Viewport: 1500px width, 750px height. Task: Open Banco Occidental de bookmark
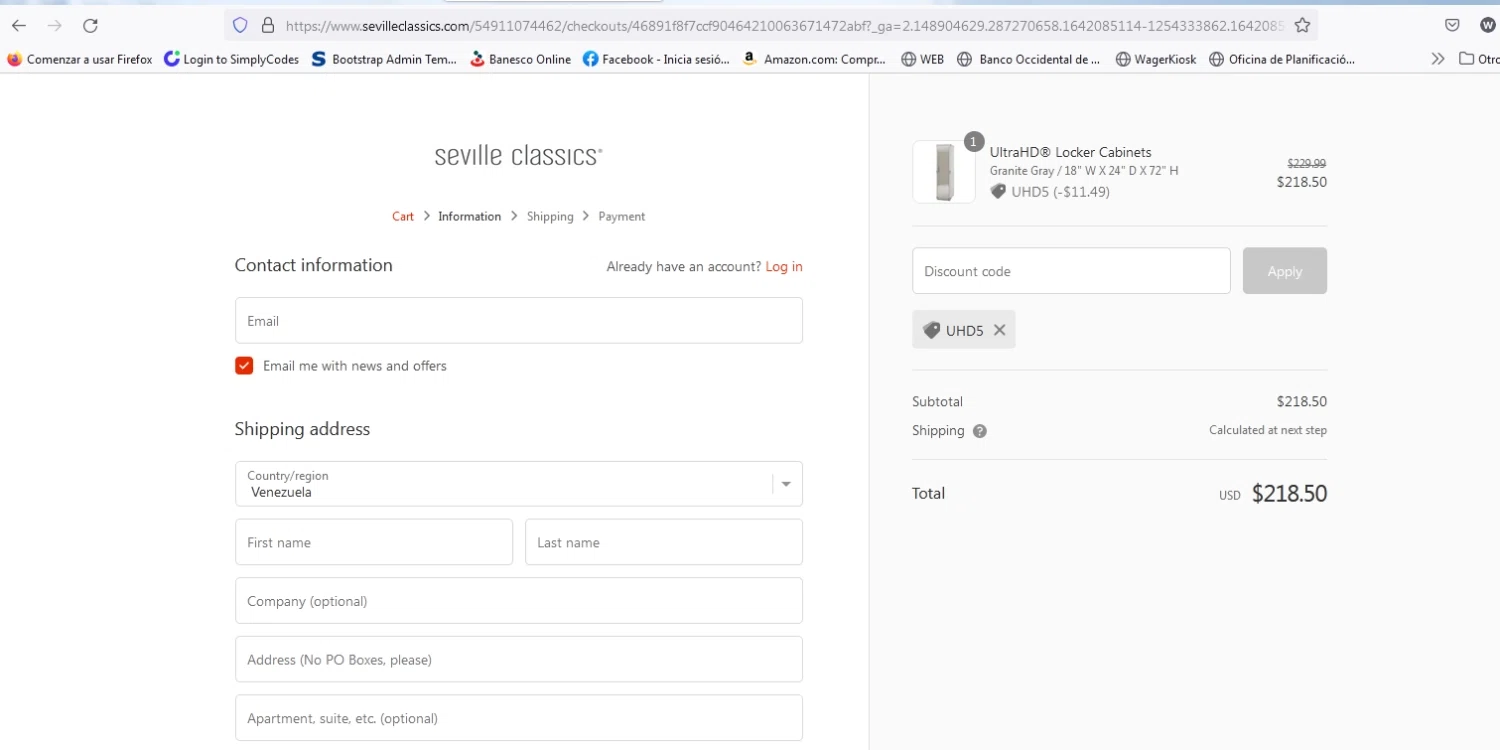click(1028, 59)
